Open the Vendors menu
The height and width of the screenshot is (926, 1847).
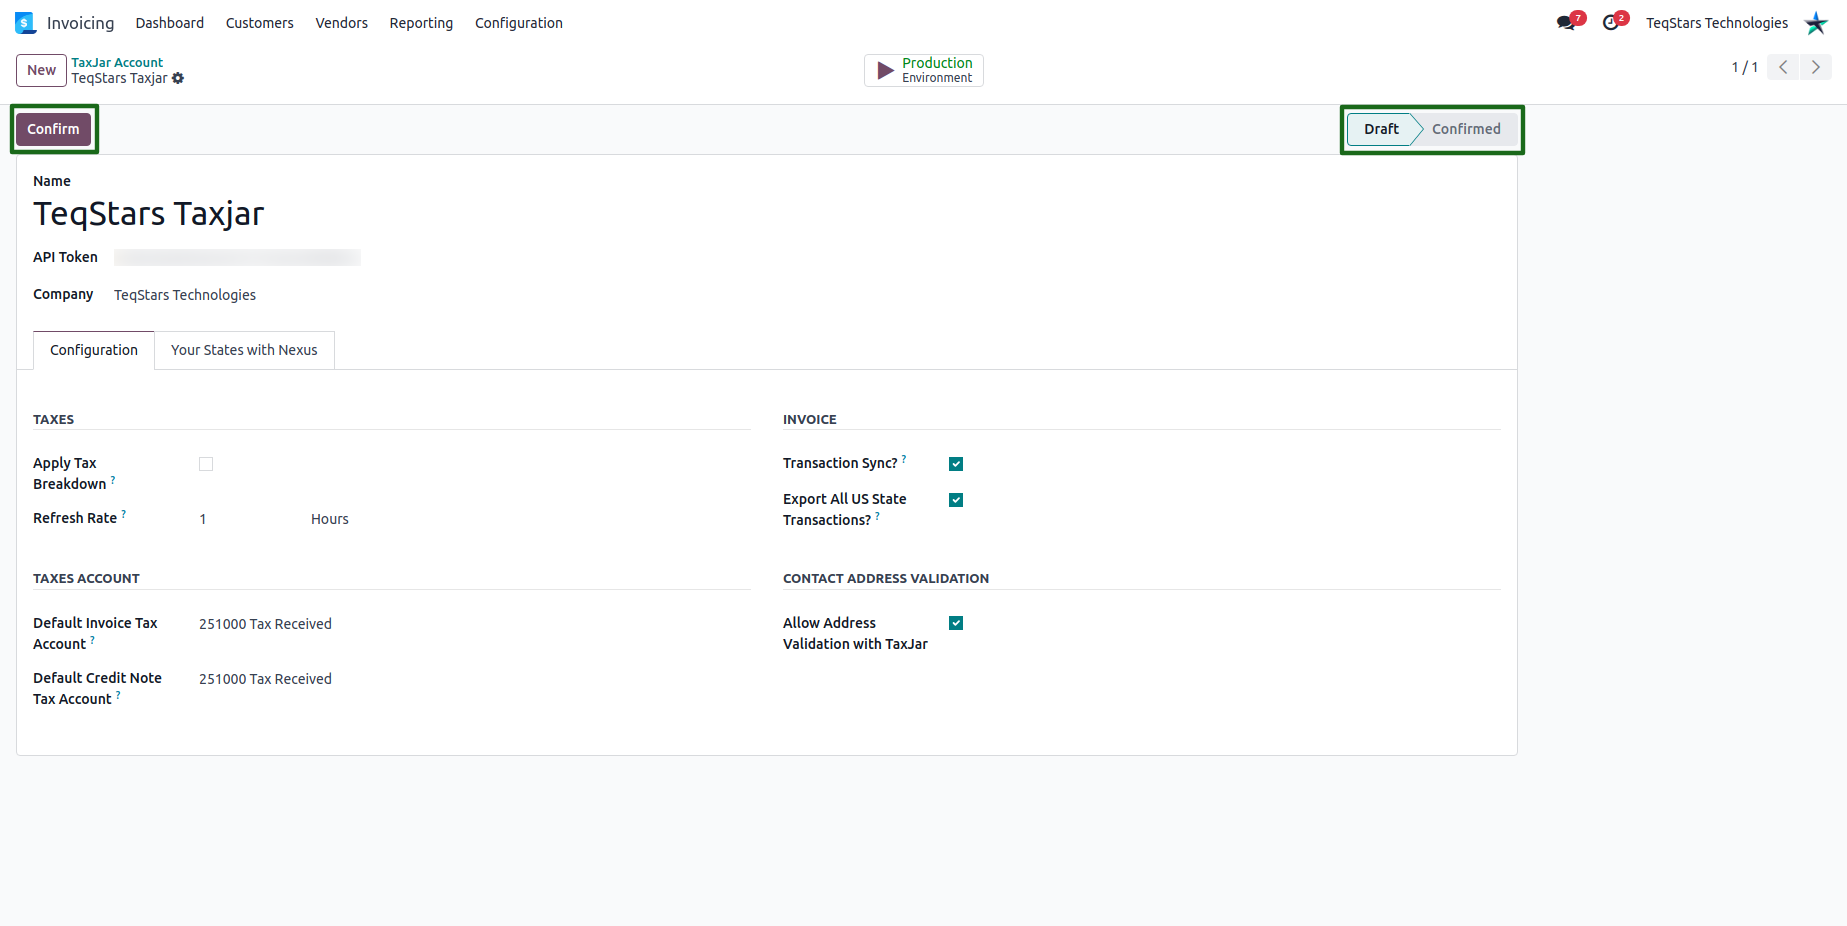click(x=342, y=23)
